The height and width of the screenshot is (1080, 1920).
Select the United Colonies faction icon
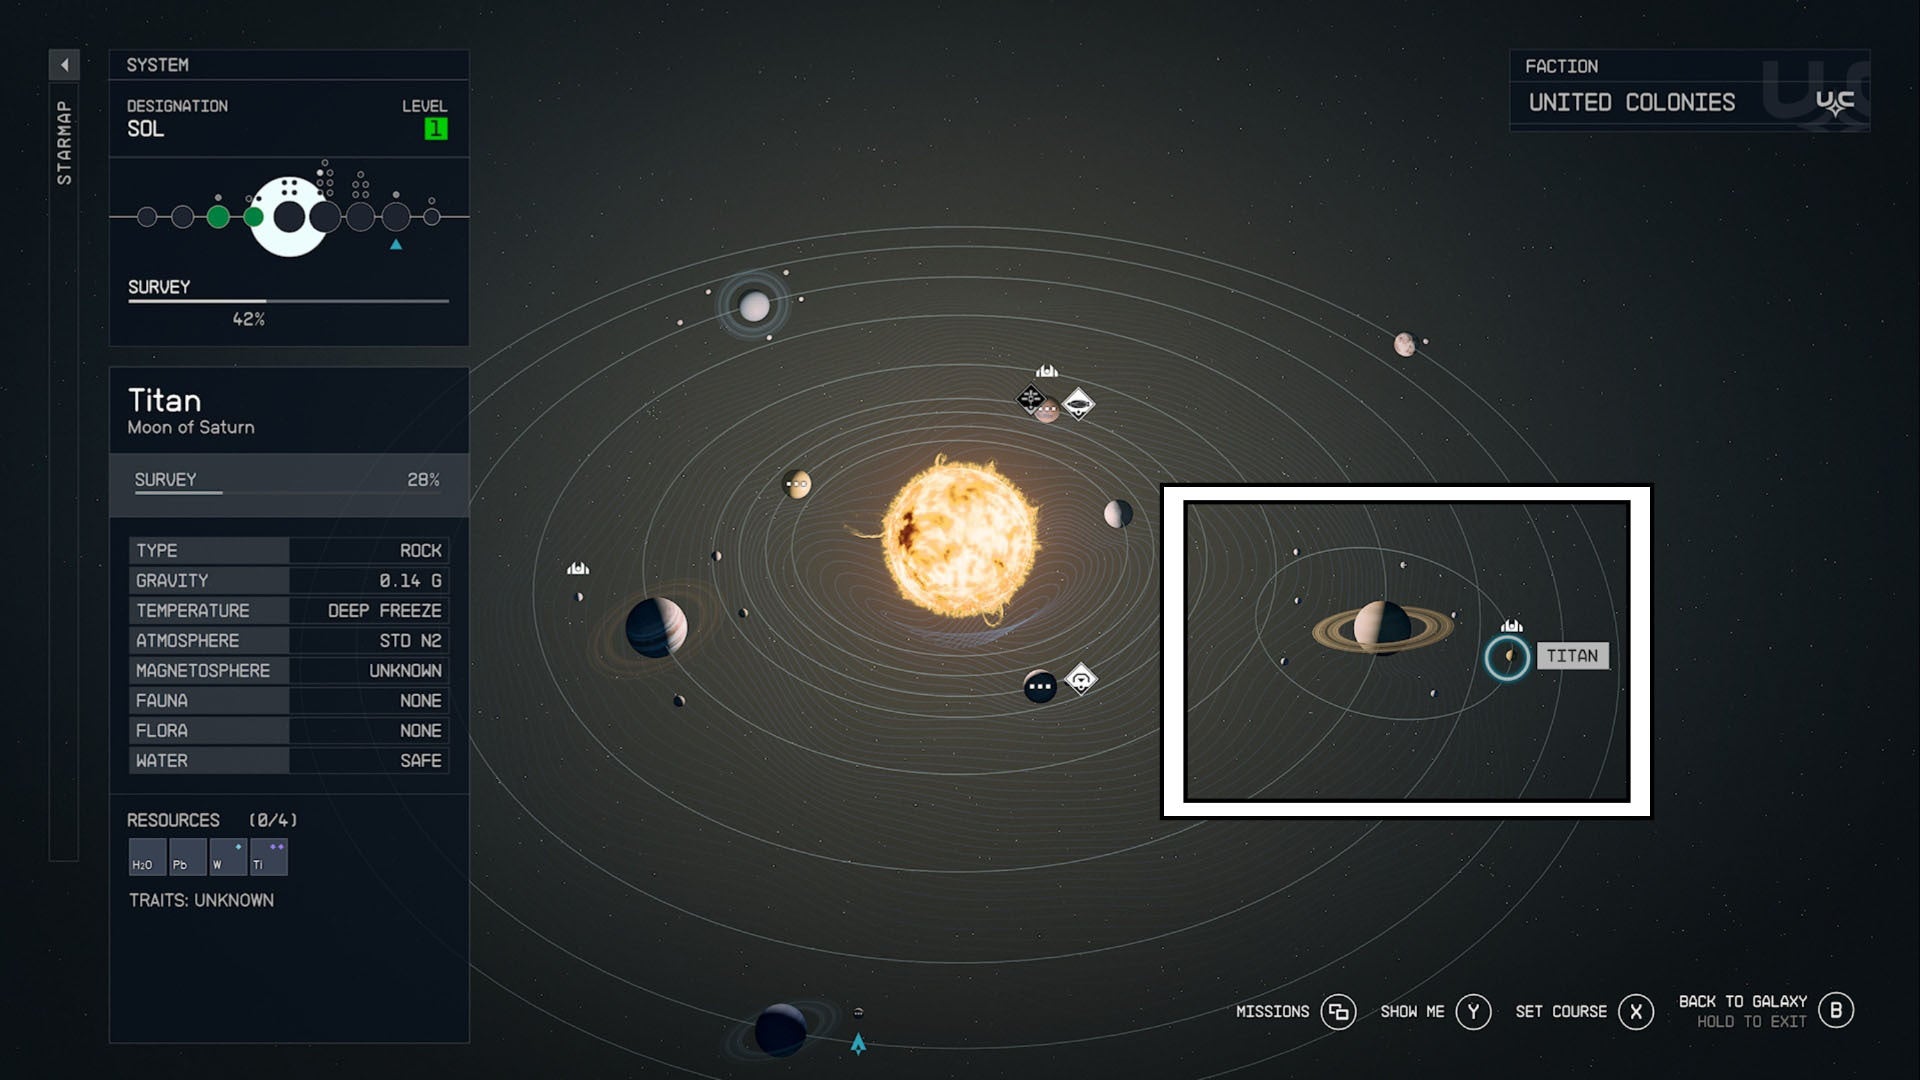tap(1834, 102)
